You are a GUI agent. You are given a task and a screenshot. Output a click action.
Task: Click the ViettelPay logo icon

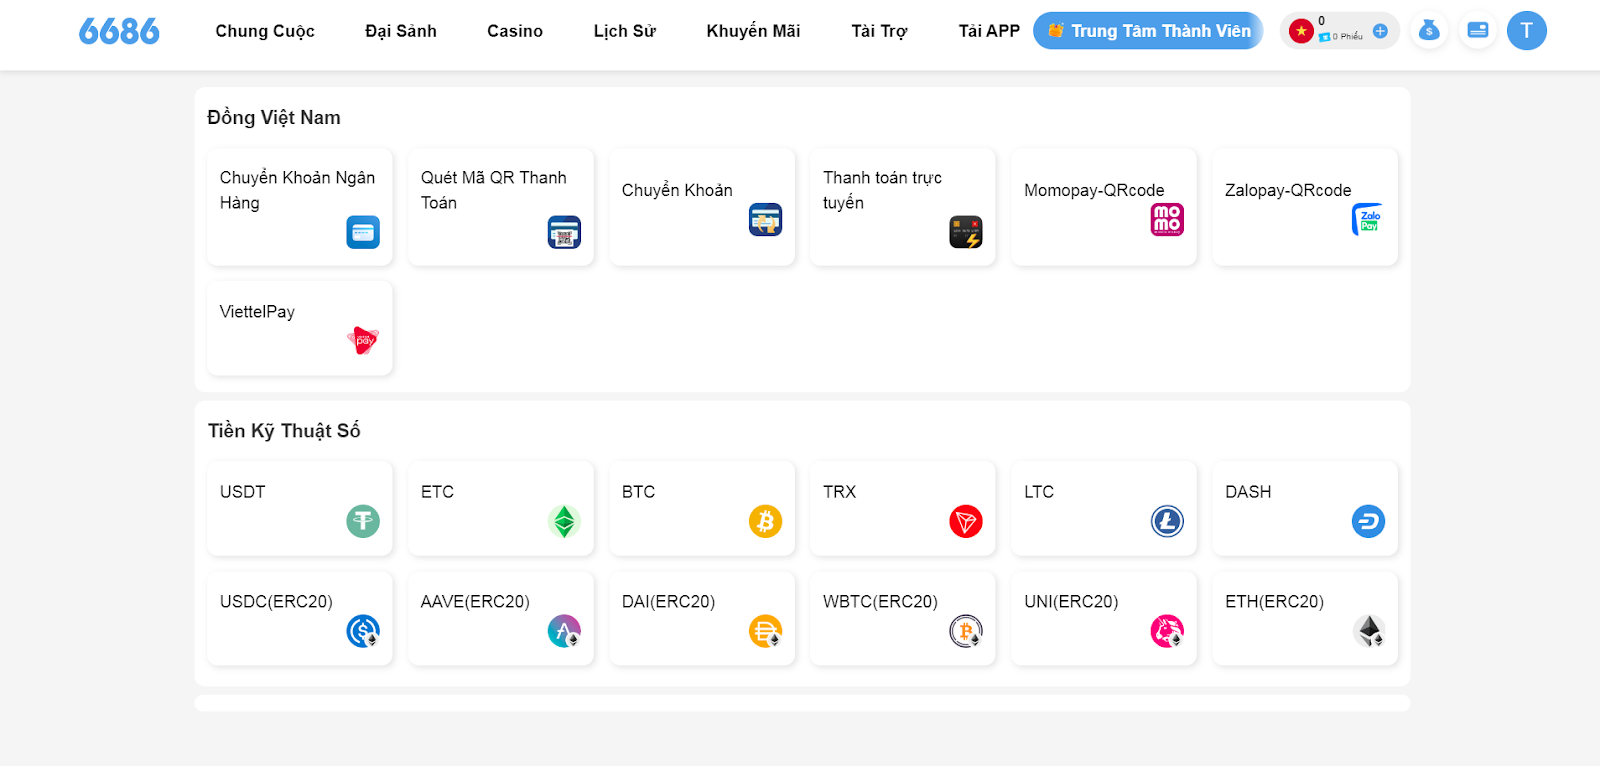tap(363, 341)
